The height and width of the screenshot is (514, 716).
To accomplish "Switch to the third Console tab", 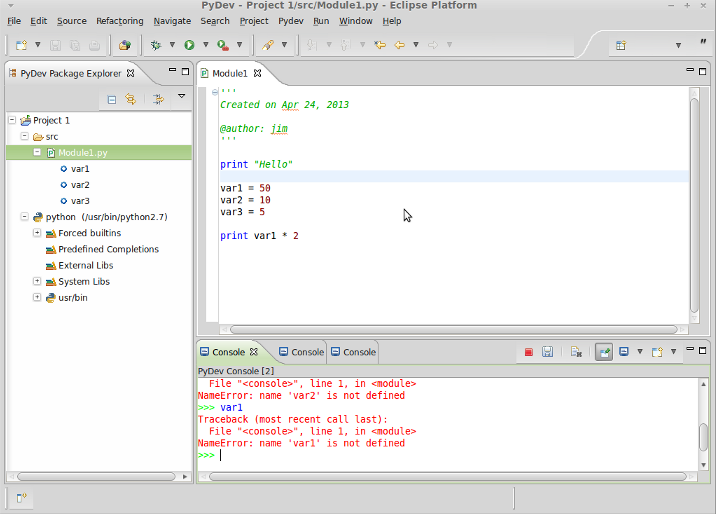I will 353,352.
